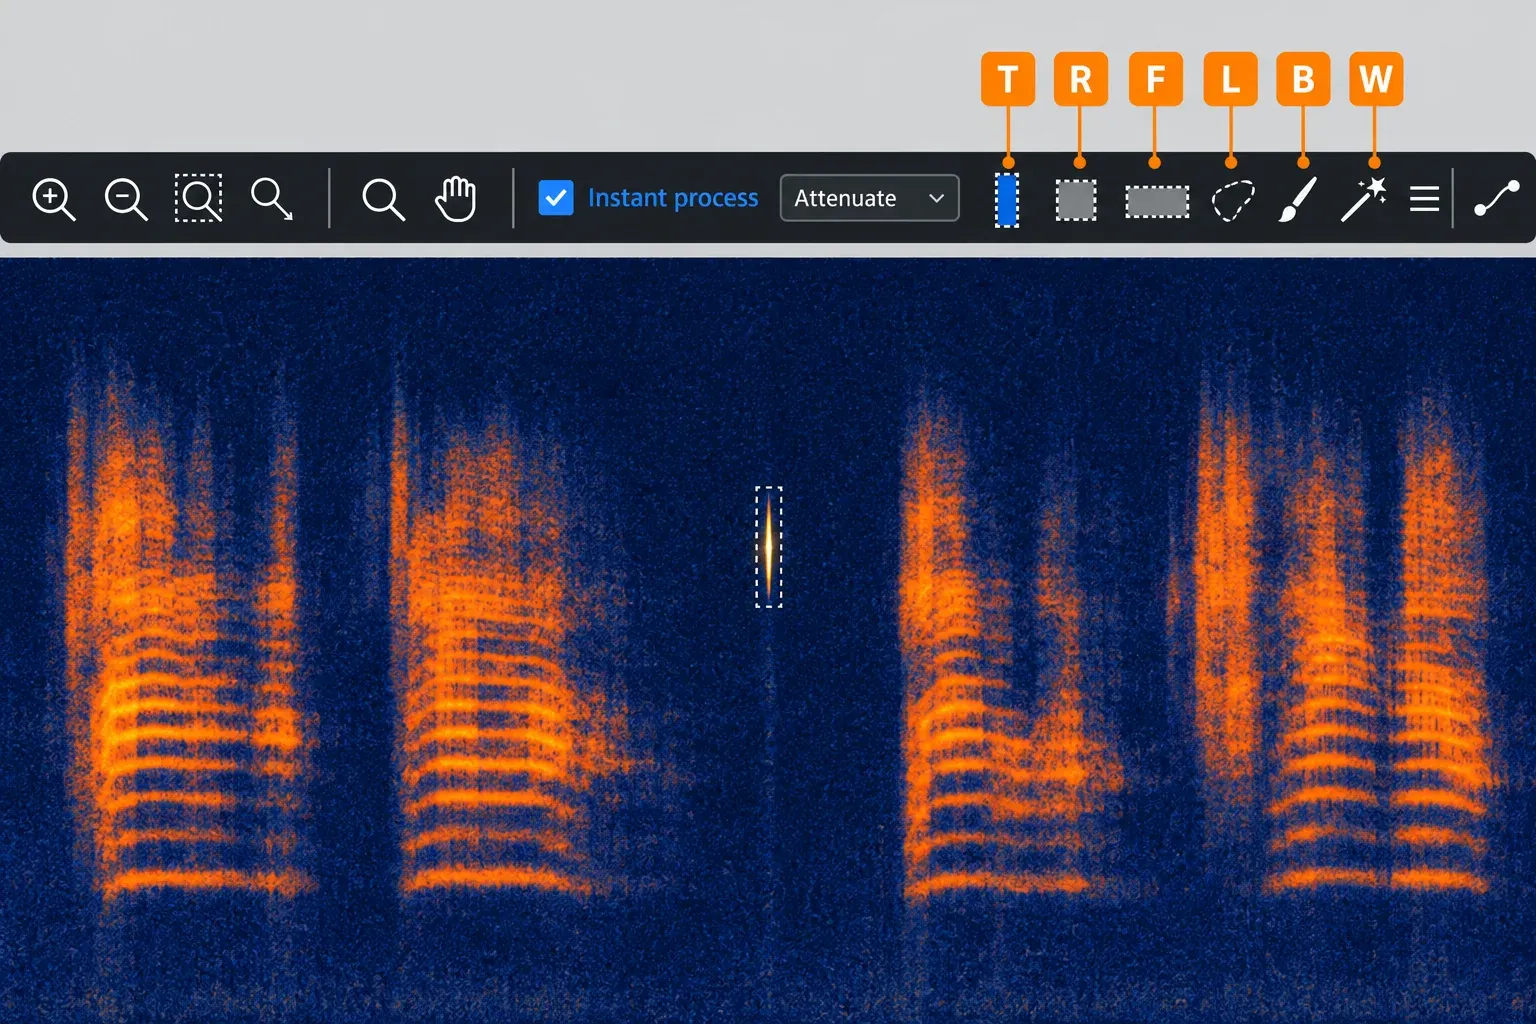The image size is (1536, 1024).
Task: Click the curved line icon at toolbar end
Action: click(1497, 198)
